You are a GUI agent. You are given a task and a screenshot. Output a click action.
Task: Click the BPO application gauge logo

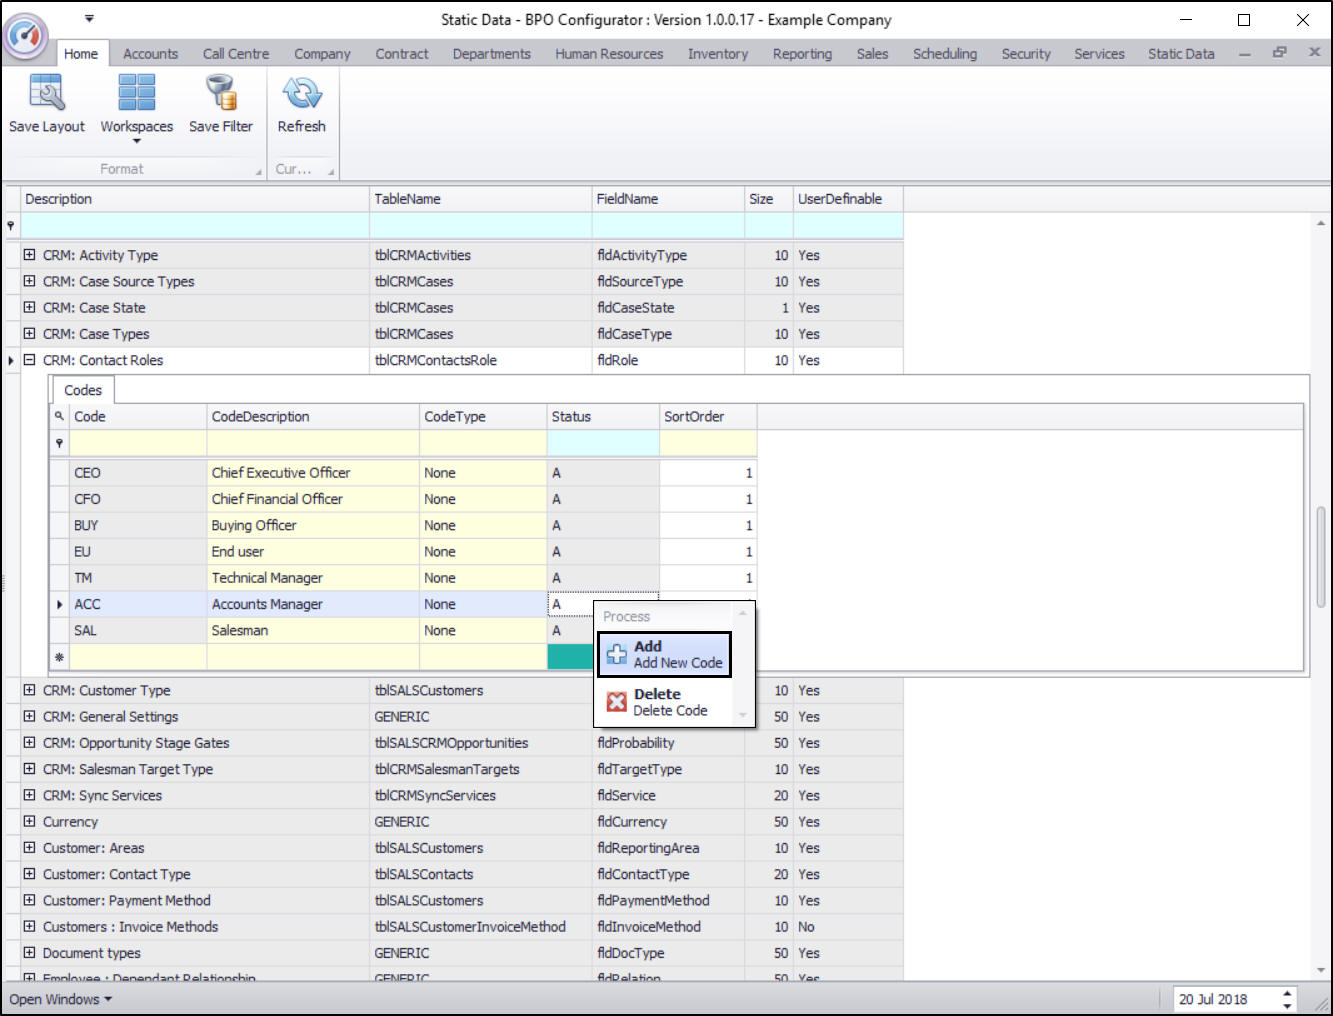click(x=25, y=35)
